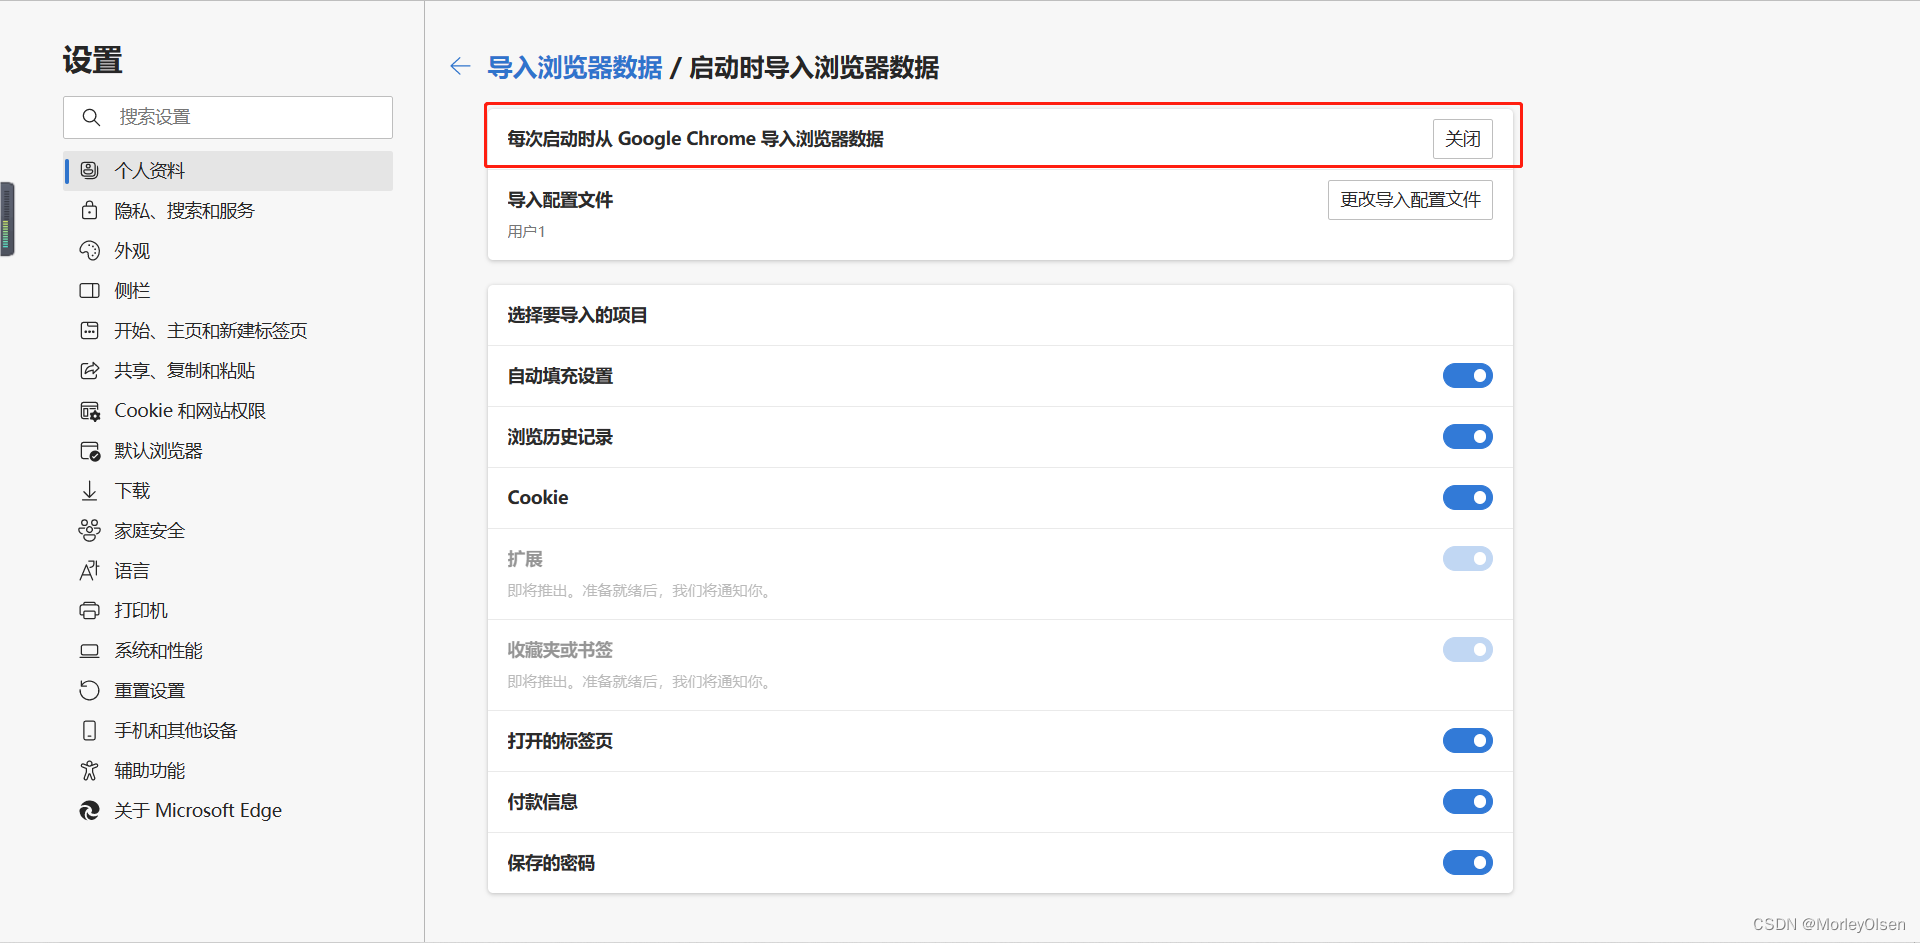Toggle the 扩展 switch
The height and width of the screenshot is (943, 1920).
tap(1467, 559)
